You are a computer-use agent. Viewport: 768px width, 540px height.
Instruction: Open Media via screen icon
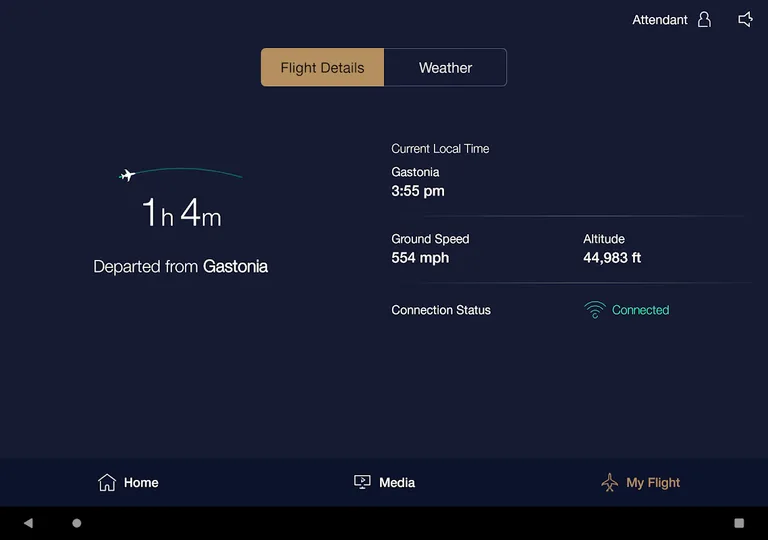362,482
